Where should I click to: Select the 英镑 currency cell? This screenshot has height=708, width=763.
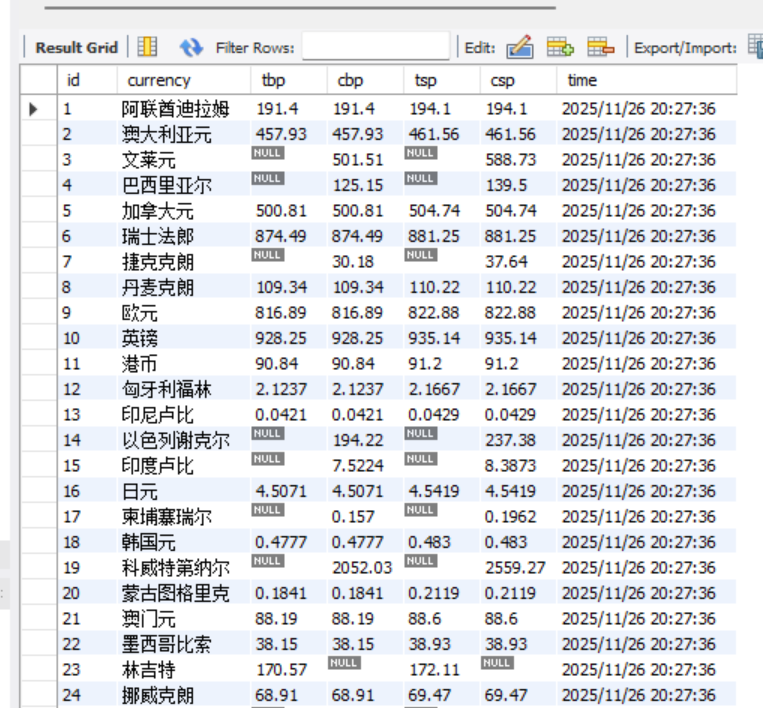coord(184,338)
